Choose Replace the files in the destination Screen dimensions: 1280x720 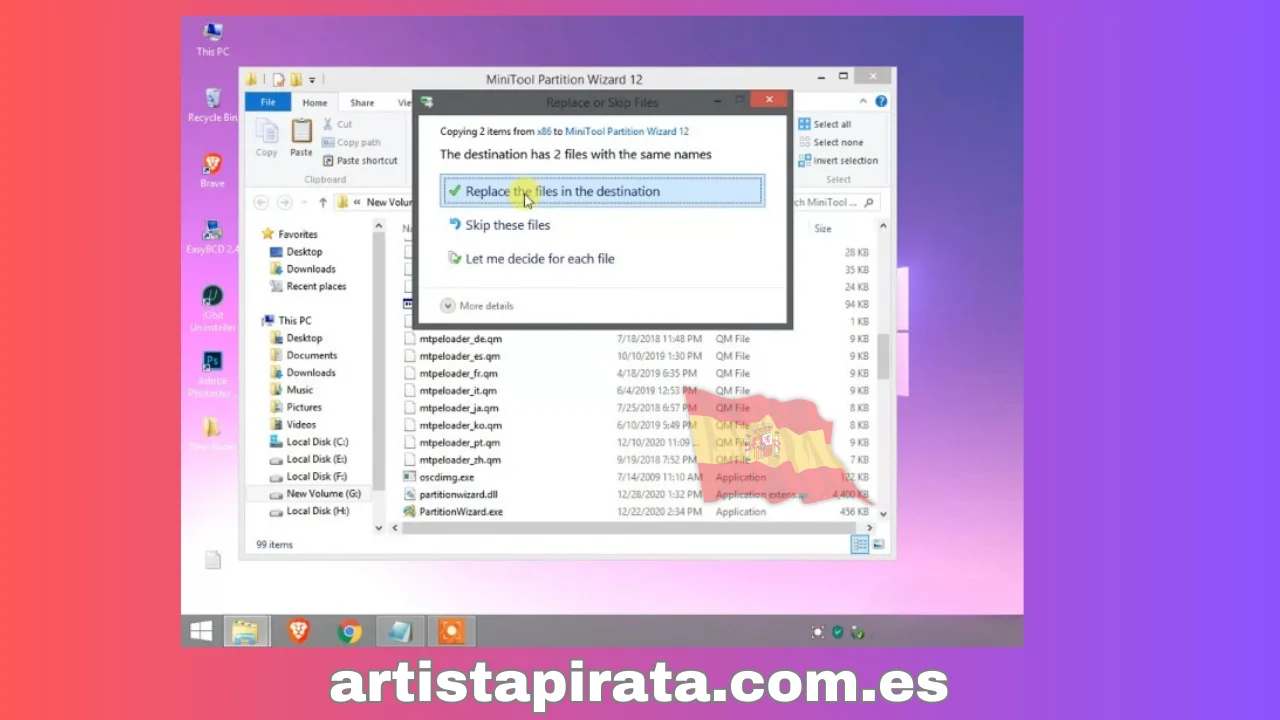[x=602, y=191]
